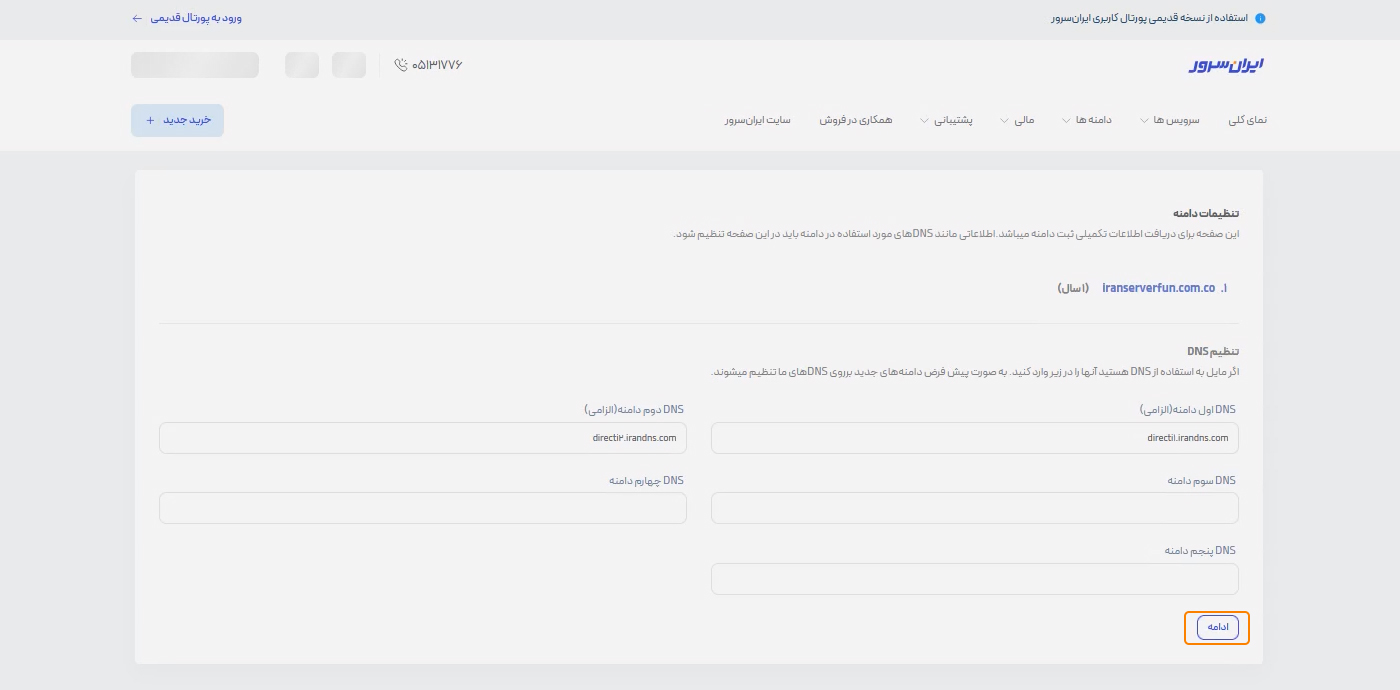Open the مالی dropdown menu
The height and width of the screenshot is (690, 1400).
[1018, 120]
